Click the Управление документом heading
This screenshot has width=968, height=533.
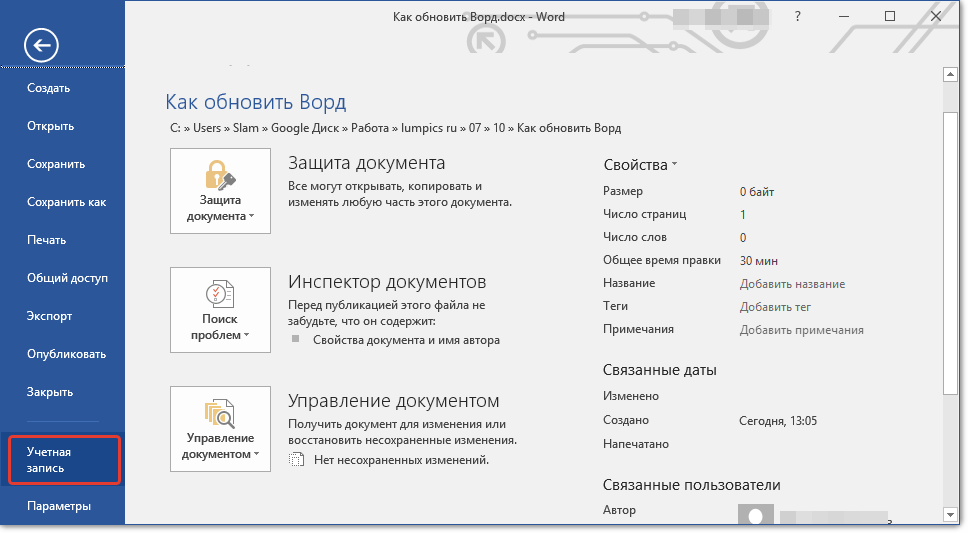pos(394,401)
